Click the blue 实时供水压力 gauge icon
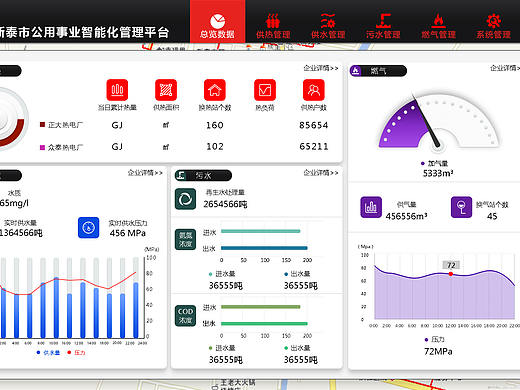This screenshot has width=520, height=390. pos(88,228)
